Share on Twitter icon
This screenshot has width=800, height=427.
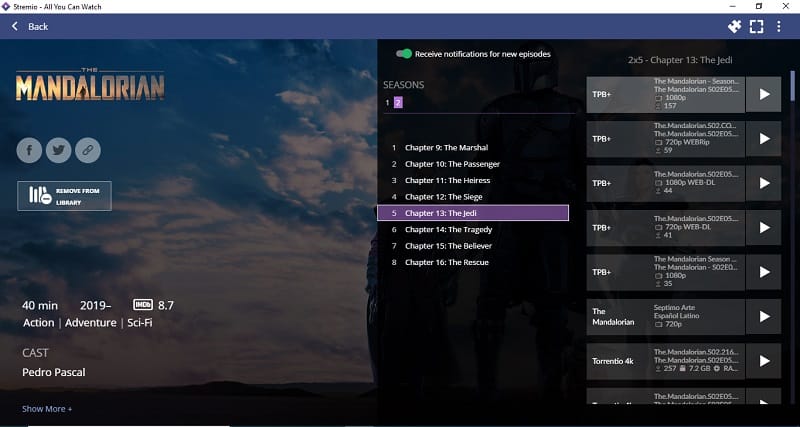point(59,150)
